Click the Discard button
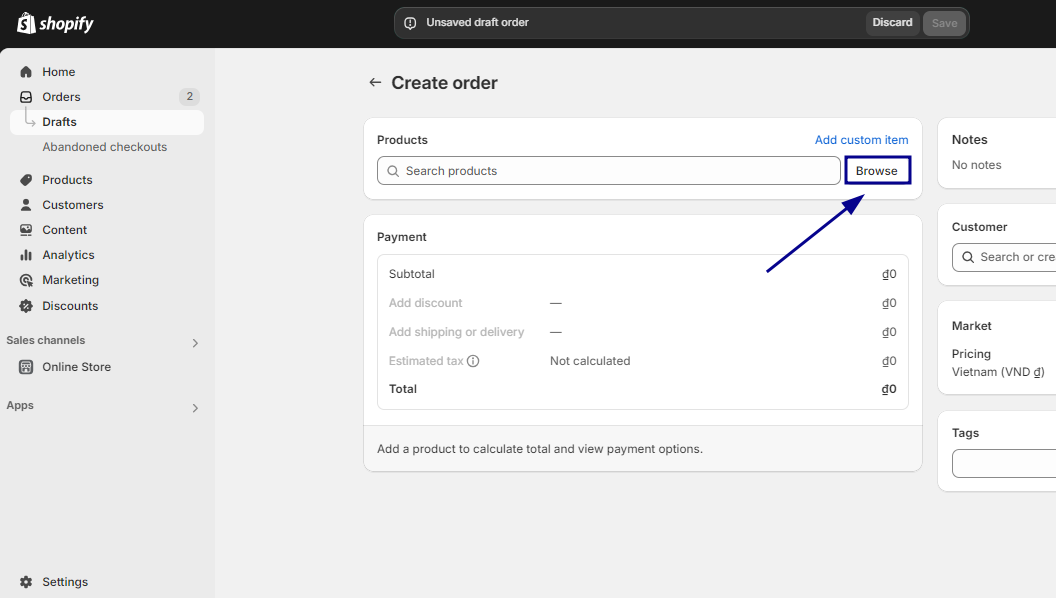The height and width of the screenshot is (598, 1056). tap(892, 23)
